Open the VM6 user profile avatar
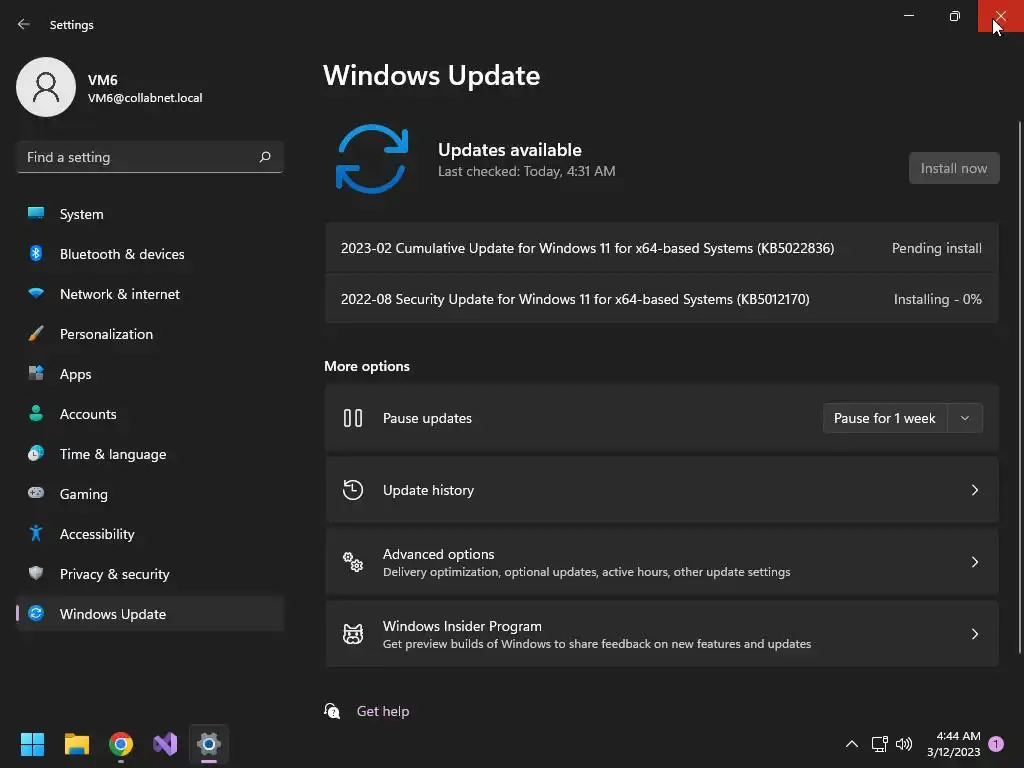 click(x=46, y=87)
